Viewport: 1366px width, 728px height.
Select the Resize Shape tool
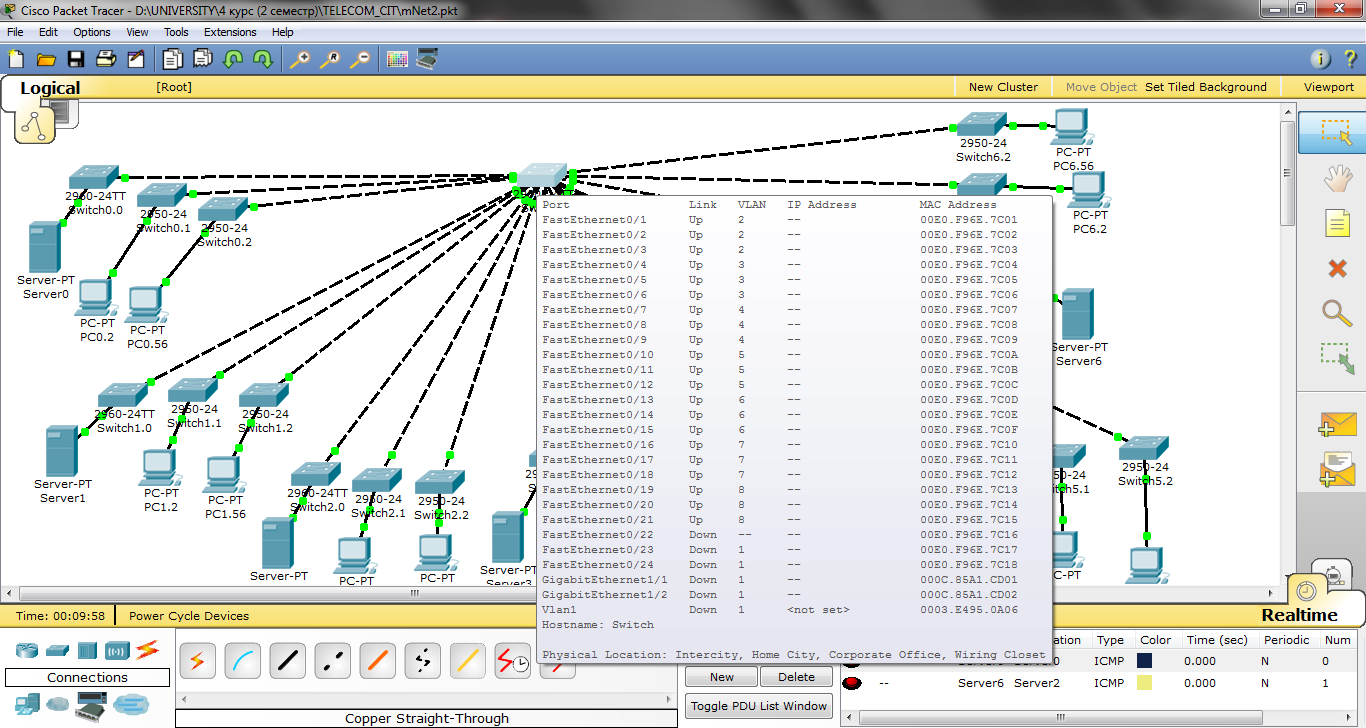(x=1337, y=358)
